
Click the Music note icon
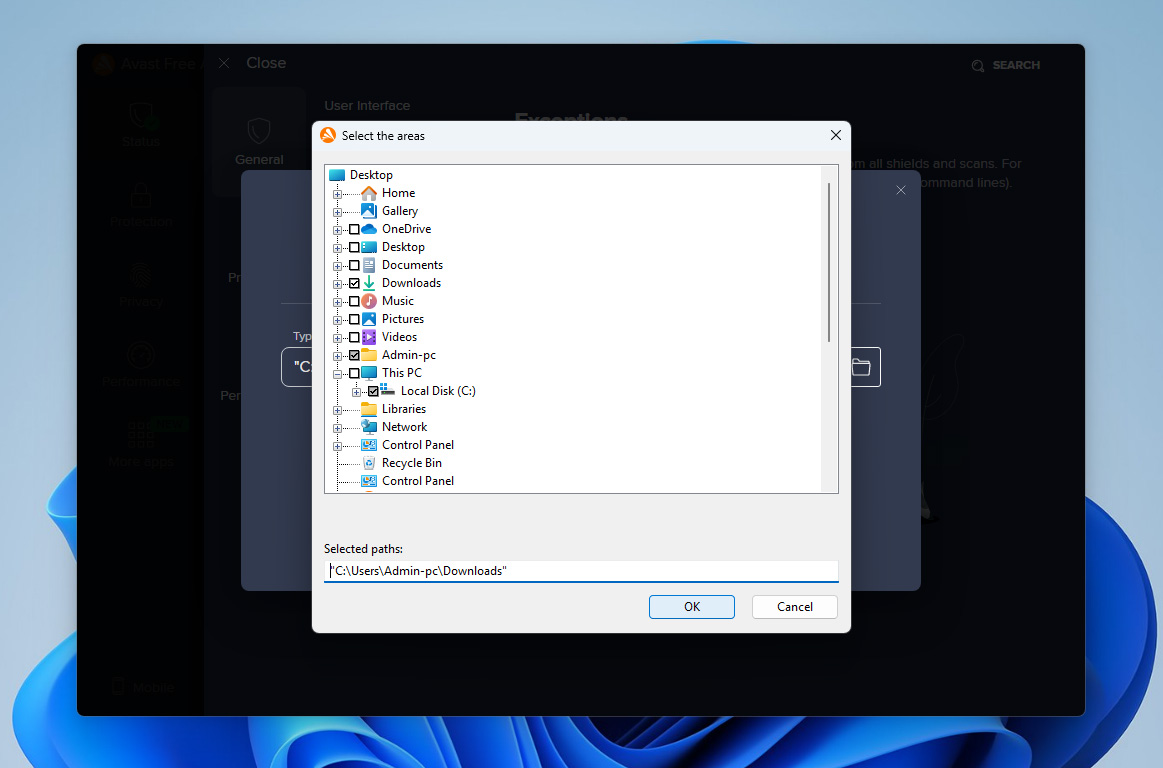369,301
